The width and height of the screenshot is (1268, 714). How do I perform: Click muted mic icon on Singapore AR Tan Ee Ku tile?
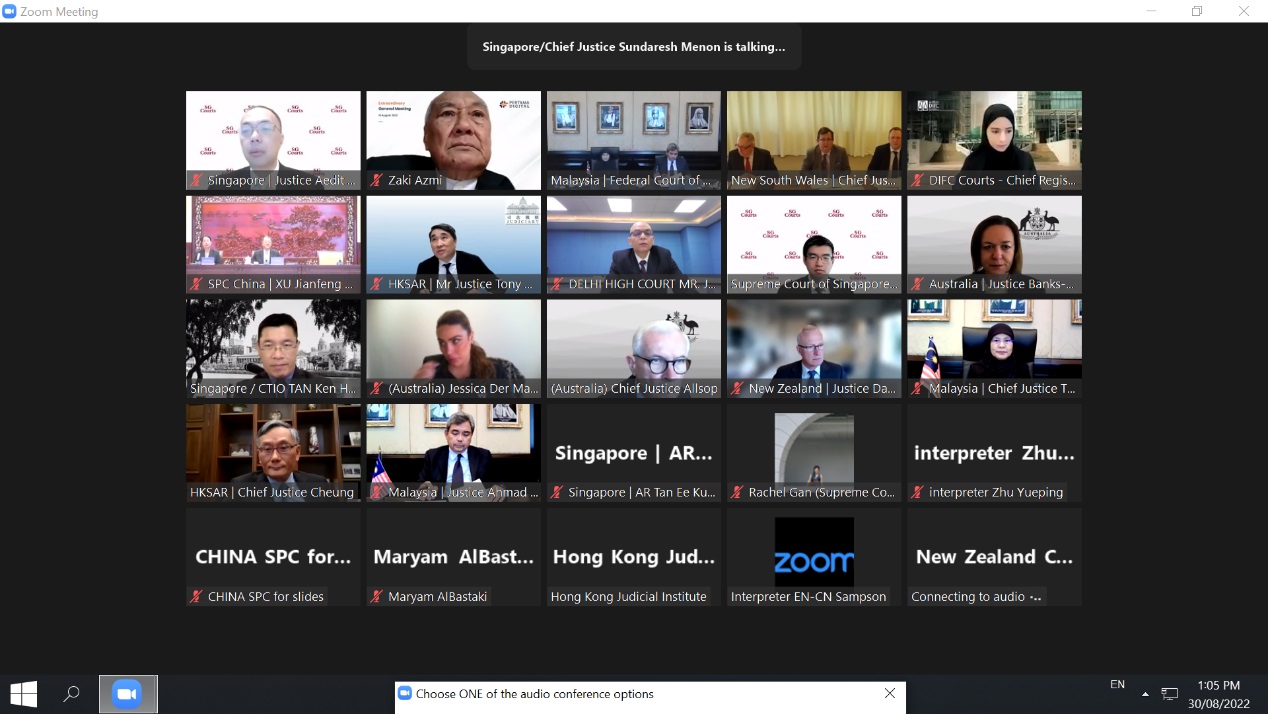pyautogui.click(x=557, y=493)
